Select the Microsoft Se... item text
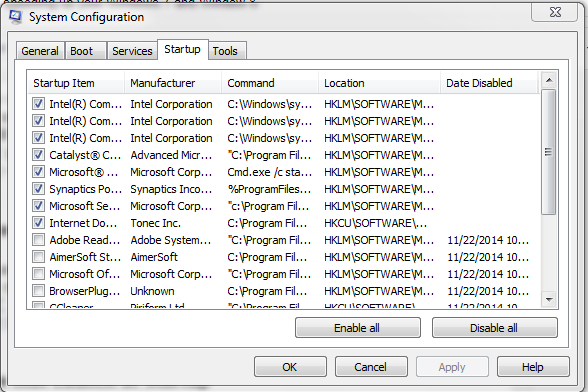The width and height of the screenshot is (588, 392). click(85, 206)
